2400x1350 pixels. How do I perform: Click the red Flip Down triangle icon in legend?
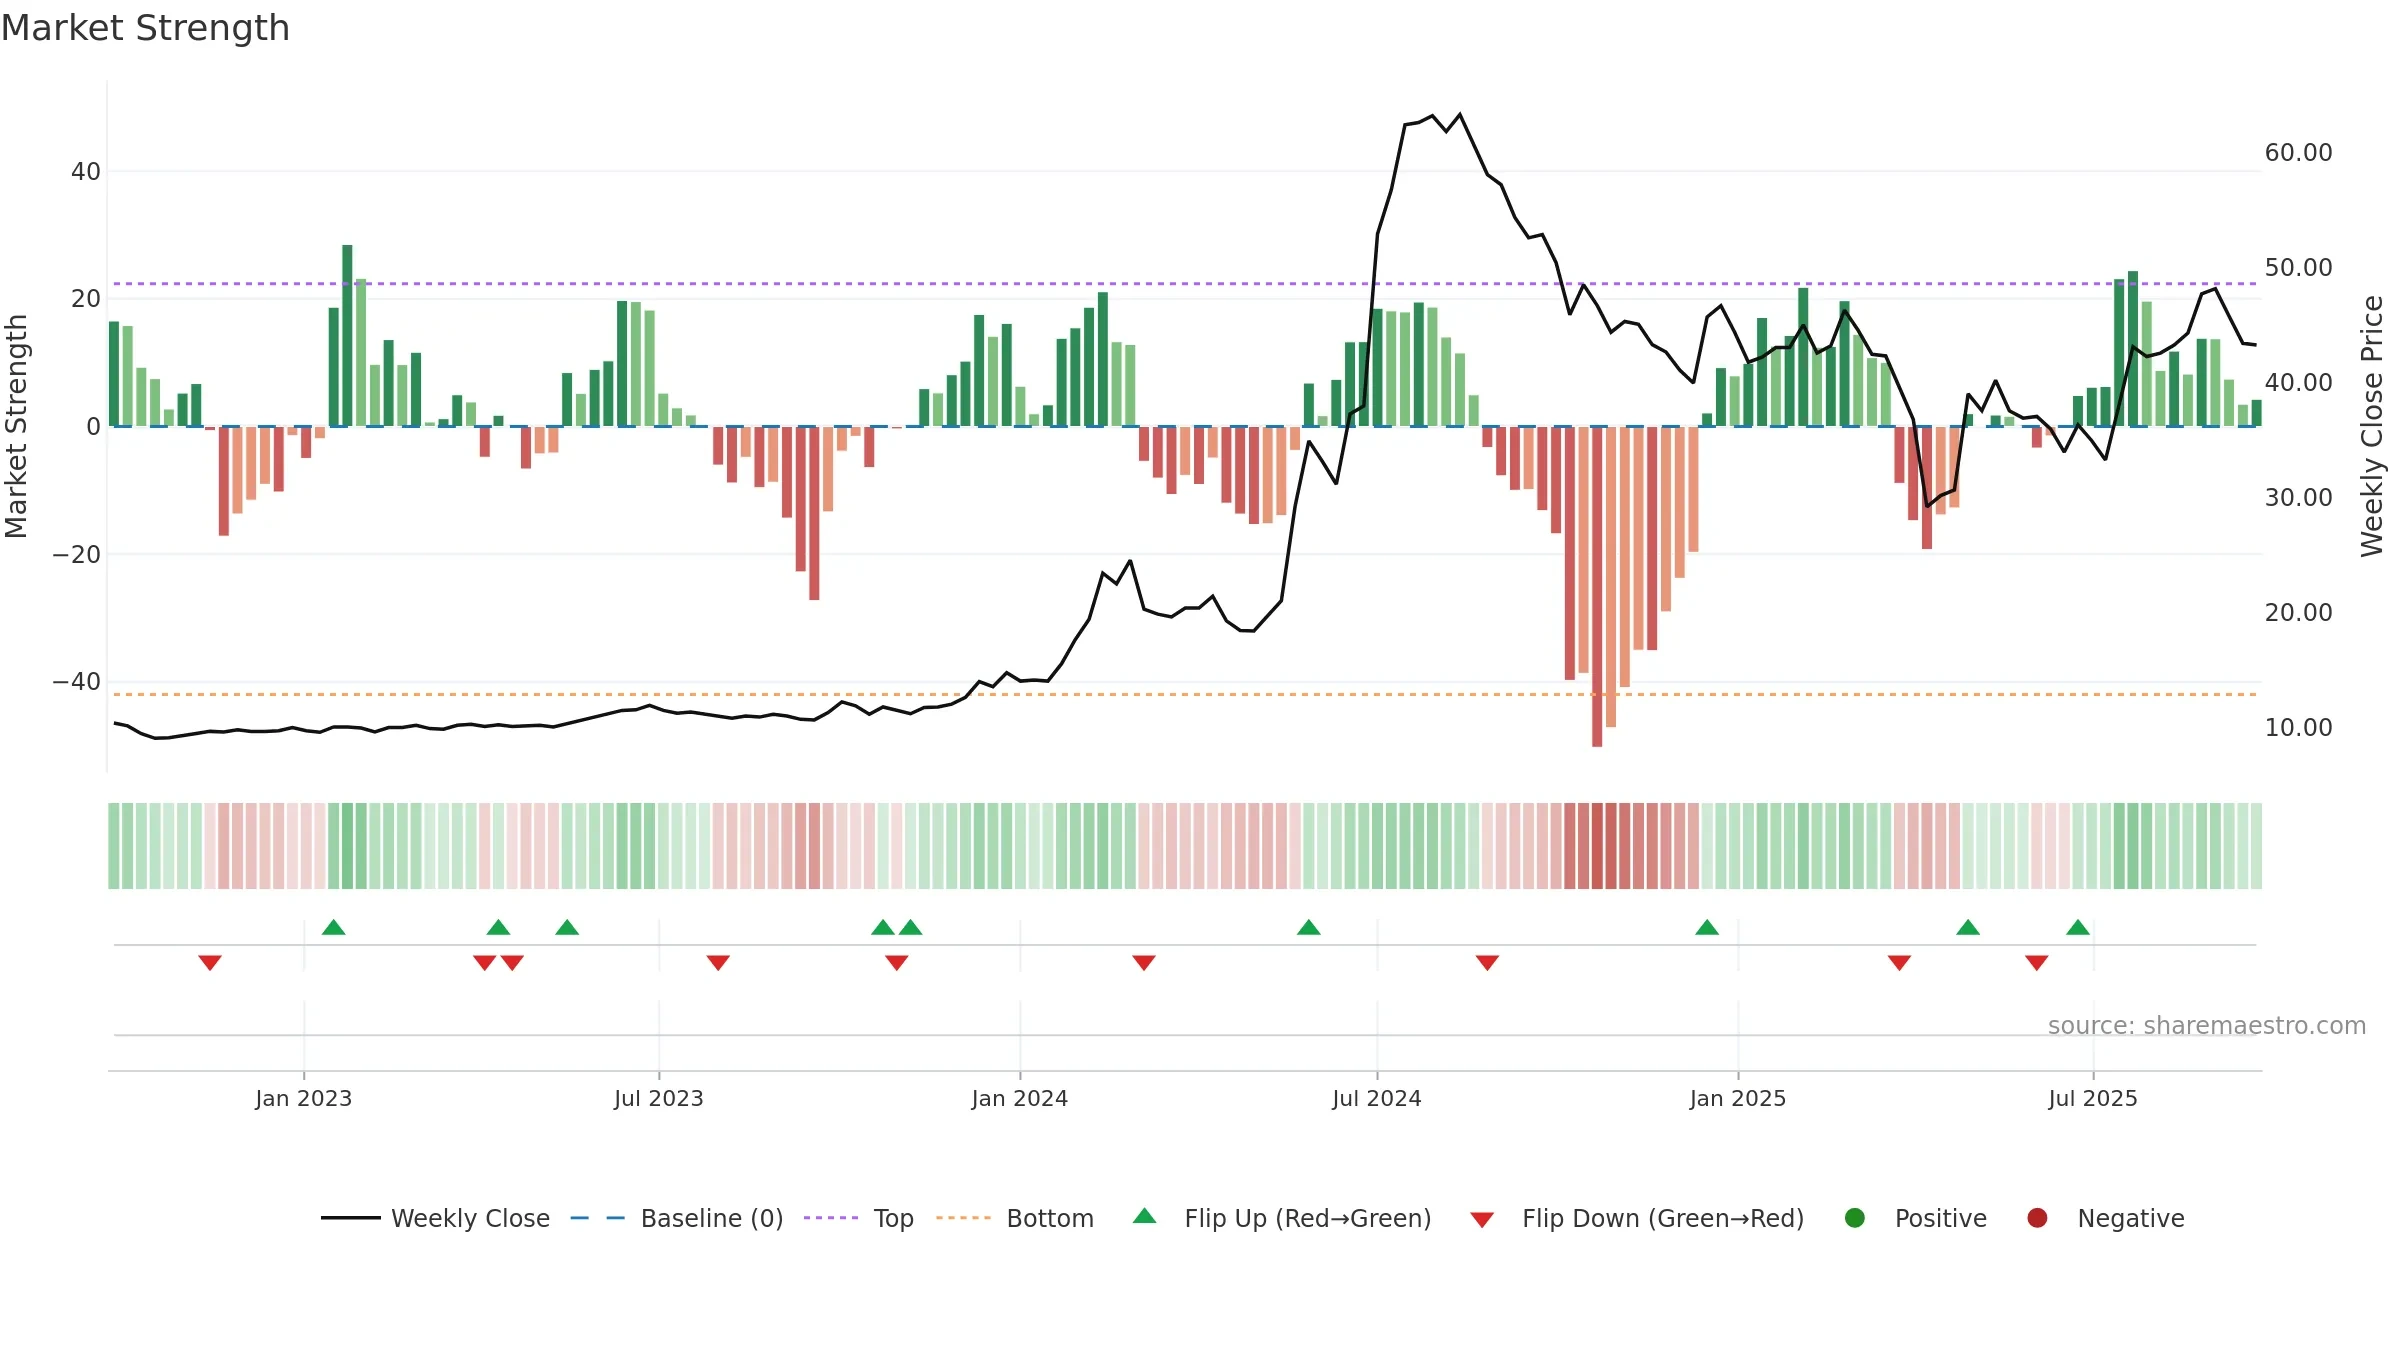pos(1482,1220)
